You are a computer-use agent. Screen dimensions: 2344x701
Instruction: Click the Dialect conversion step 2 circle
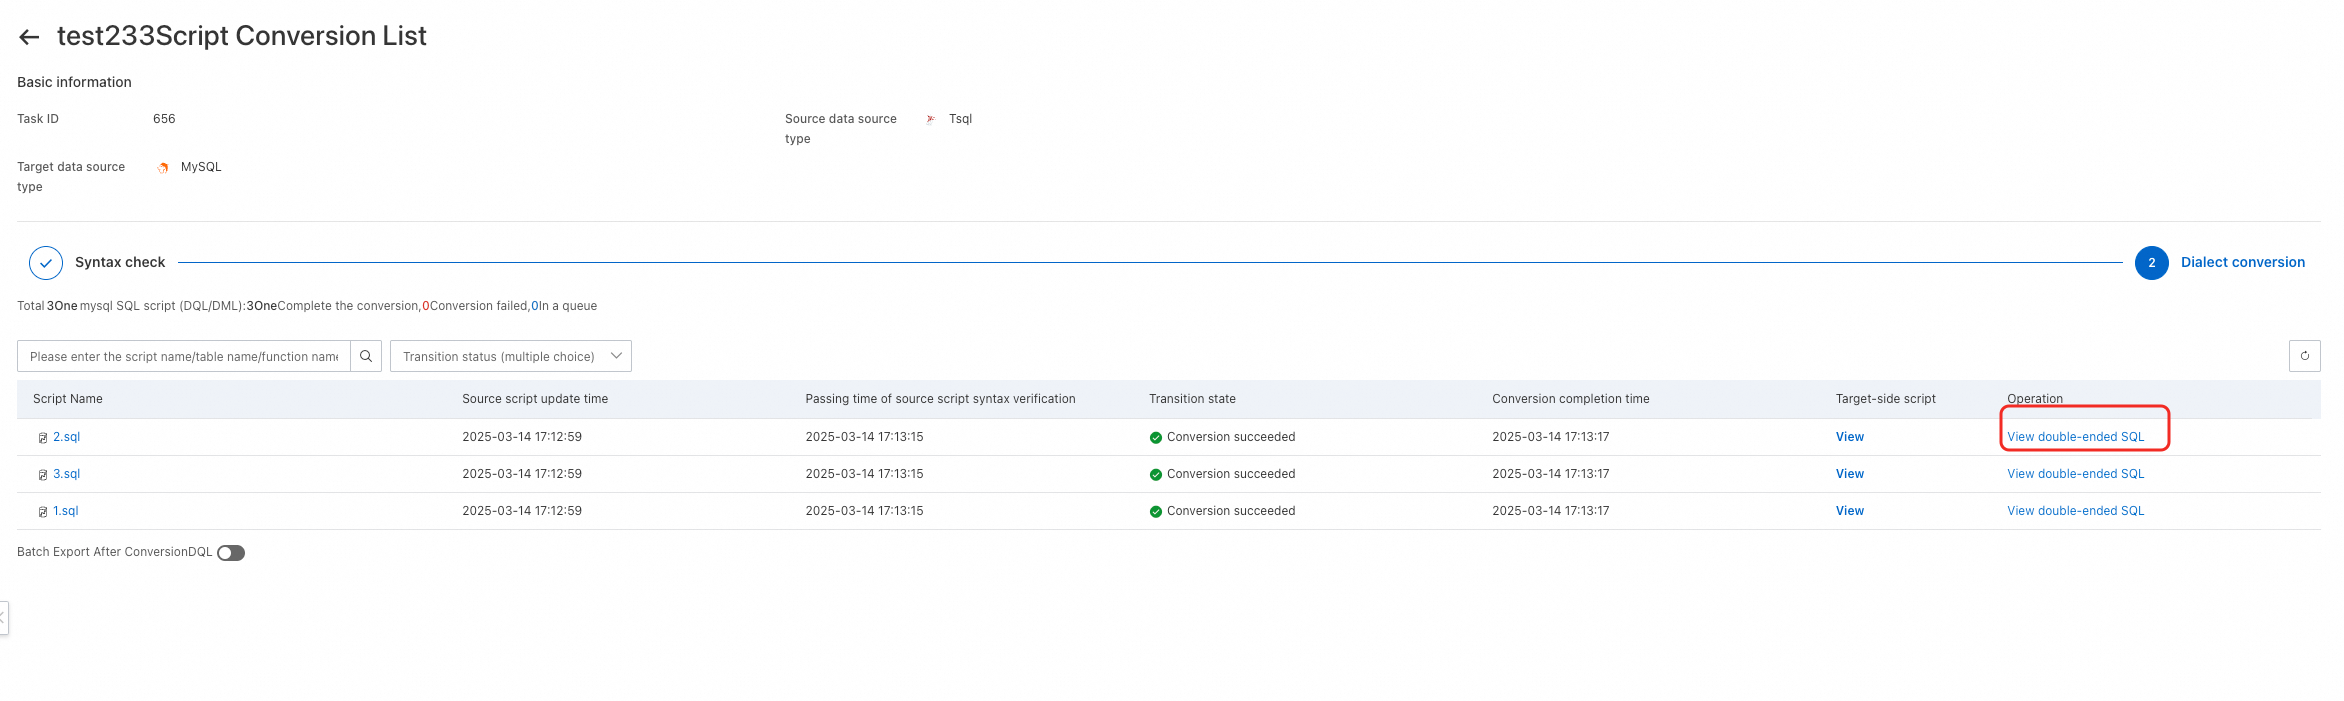[x=2151, y=263]
